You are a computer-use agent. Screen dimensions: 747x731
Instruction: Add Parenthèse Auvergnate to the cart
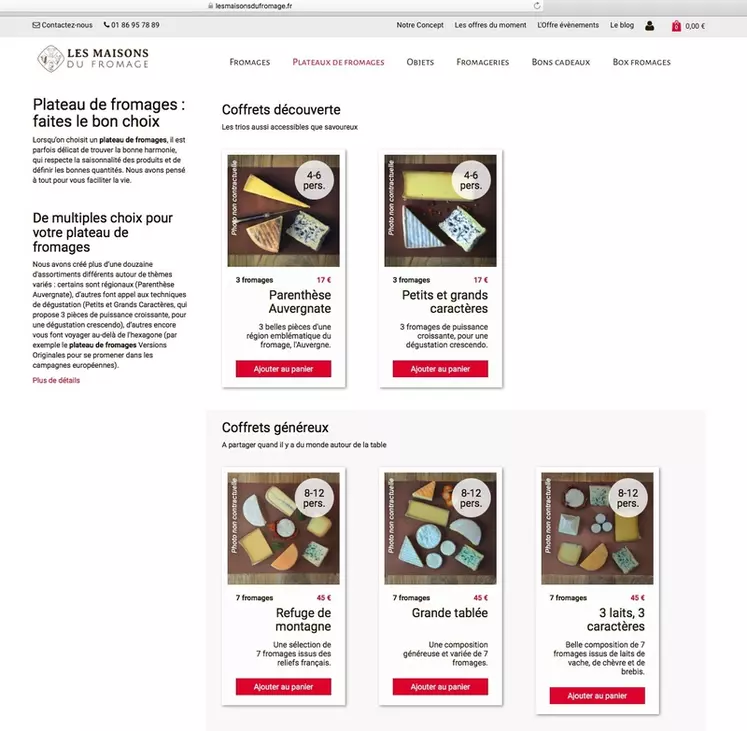click(x=283, y=369)
